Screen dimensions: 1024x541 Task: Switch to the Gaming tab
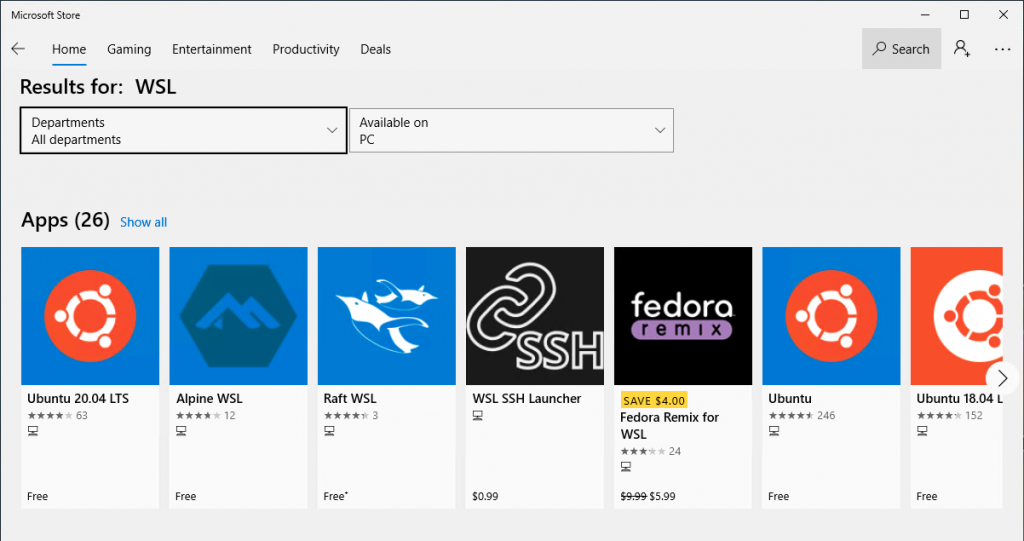click(x=129, y=49)
